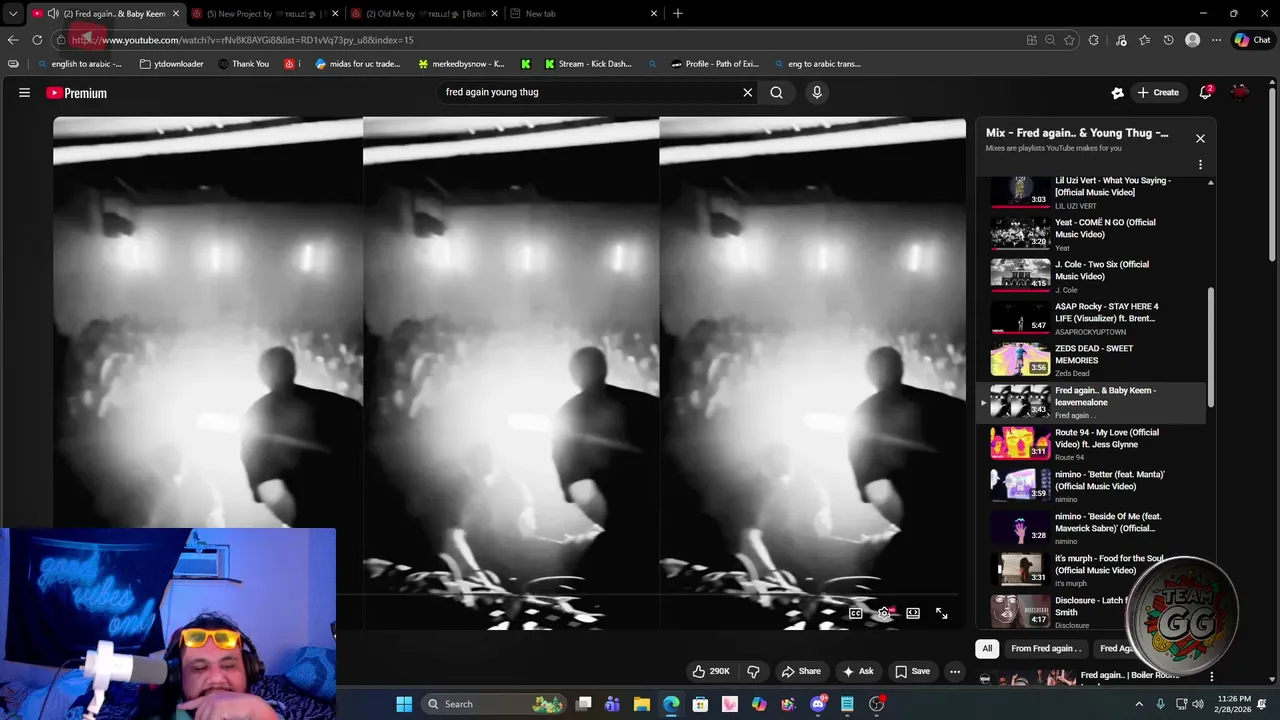
Task: Toggle closed captions on video
Action: point(856,613)
